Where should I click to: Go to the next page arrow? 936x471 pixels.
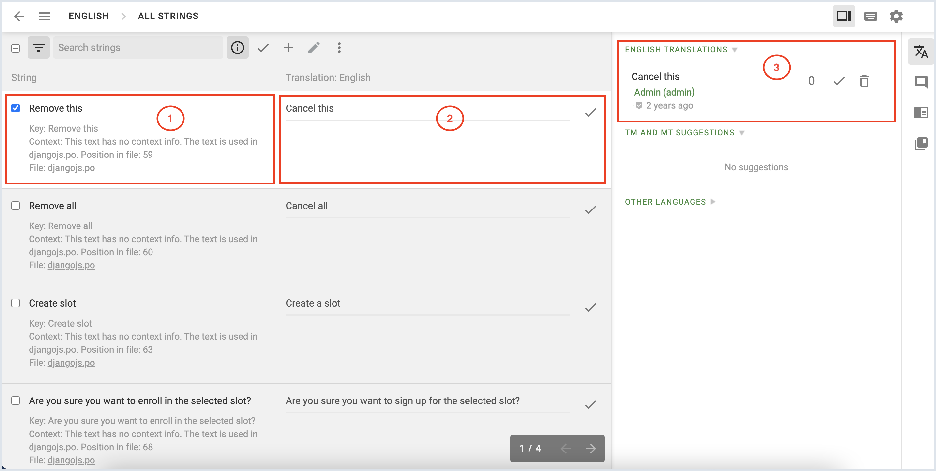[590, 448]
